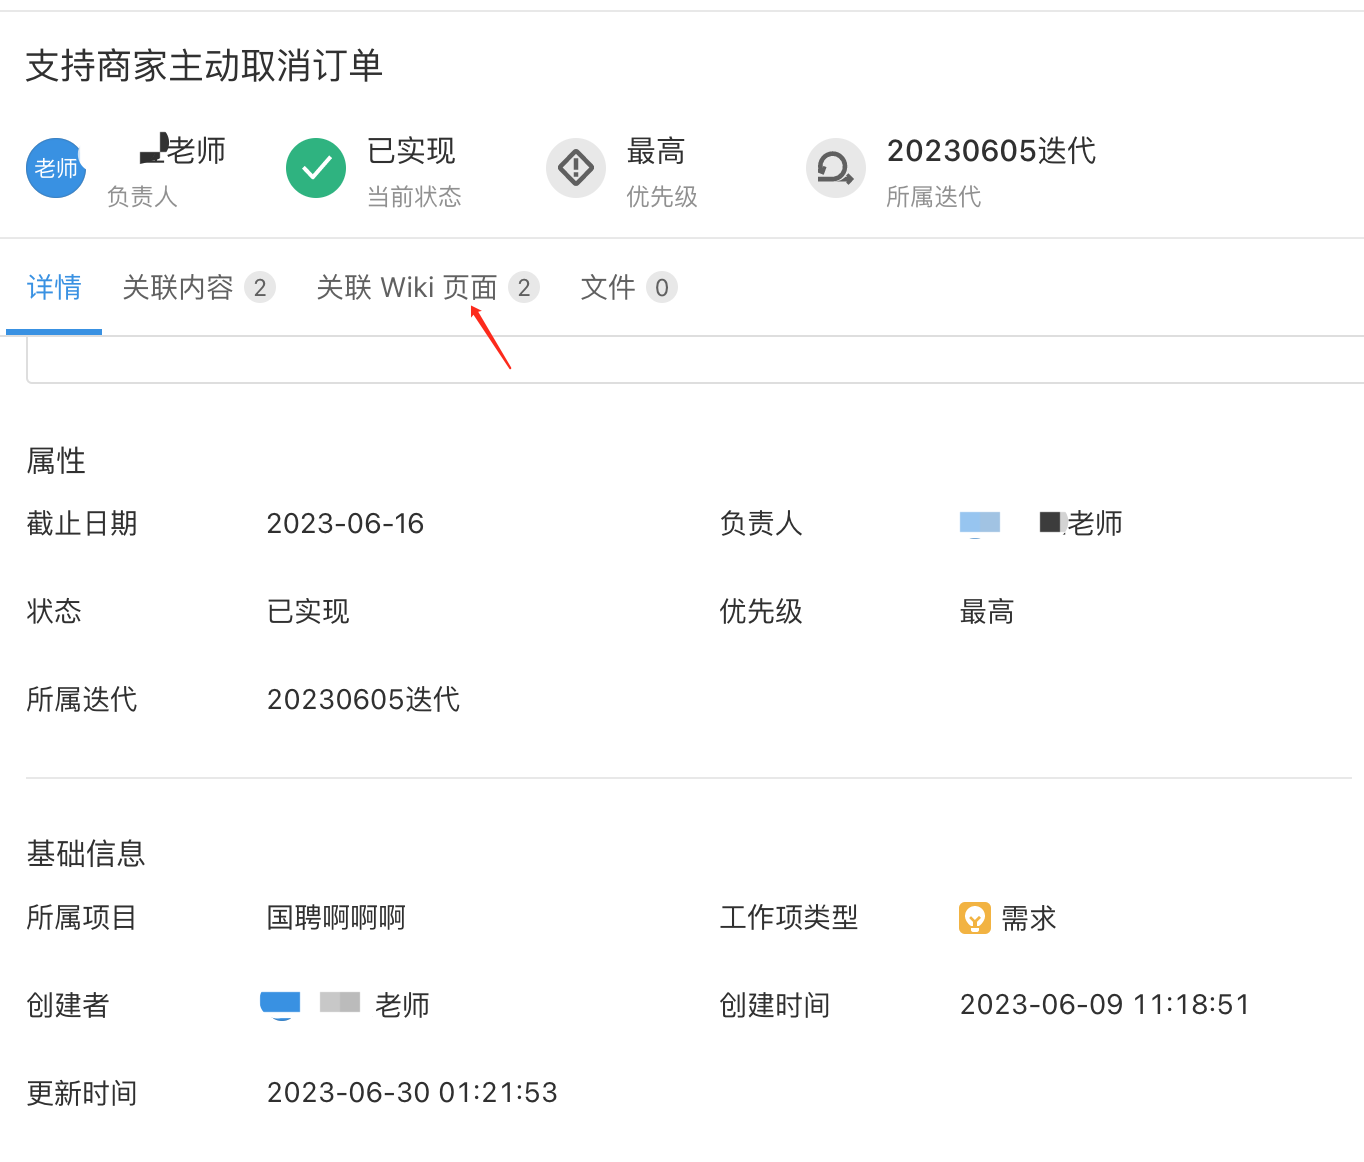This screenshot has height=1162, width=1364.
Task: Click the 关联内容 count badge 2
Action: pyautogui.click(x=260, y=288)
